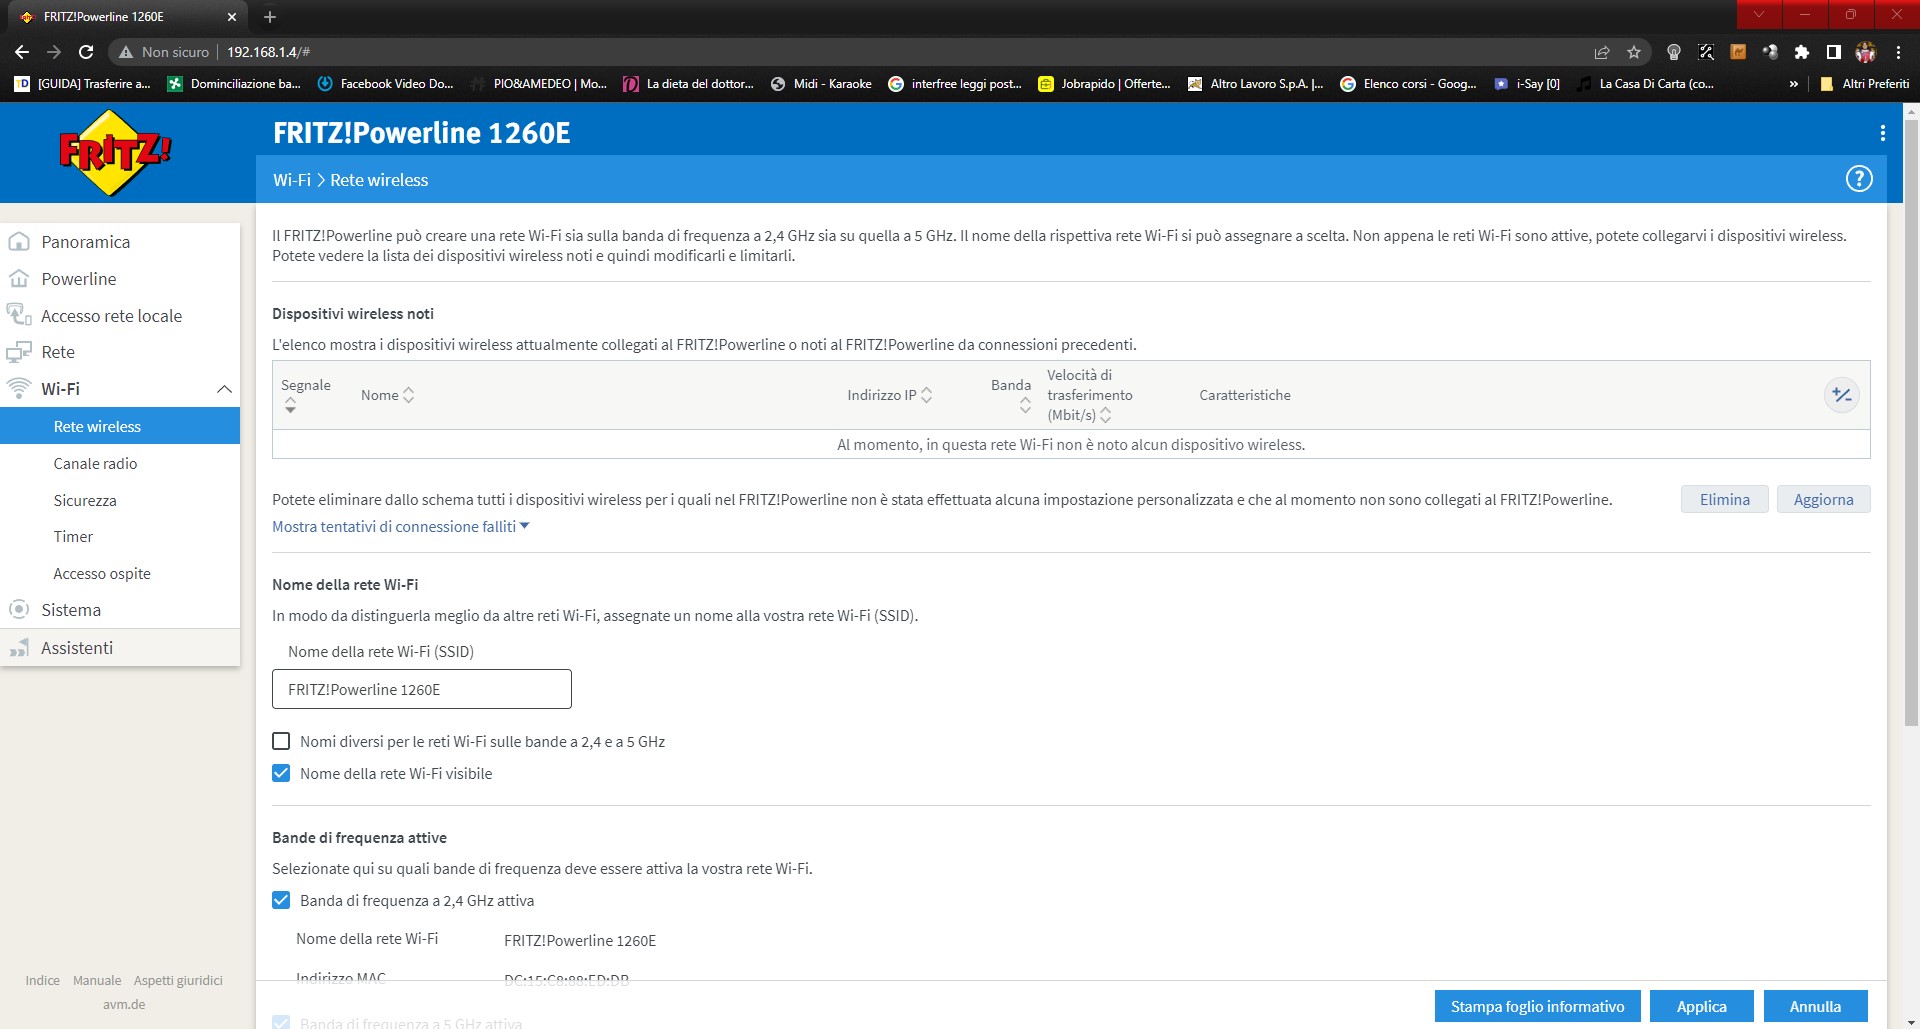Viewport: 1920px width, 1029px height.
Task: Click Wi-Fi in the breadcrumb
Action: [x=292, y=180]
